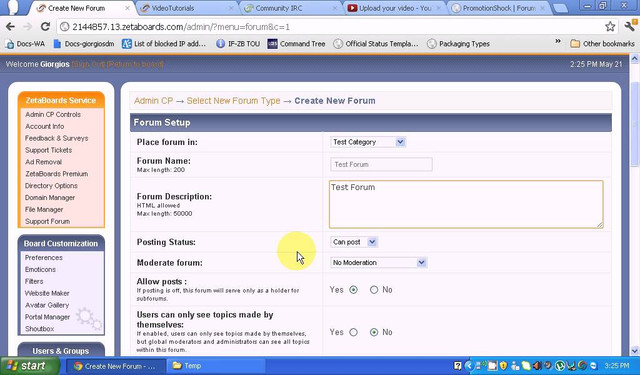Open the new tab button

click(x=560, y=8)
